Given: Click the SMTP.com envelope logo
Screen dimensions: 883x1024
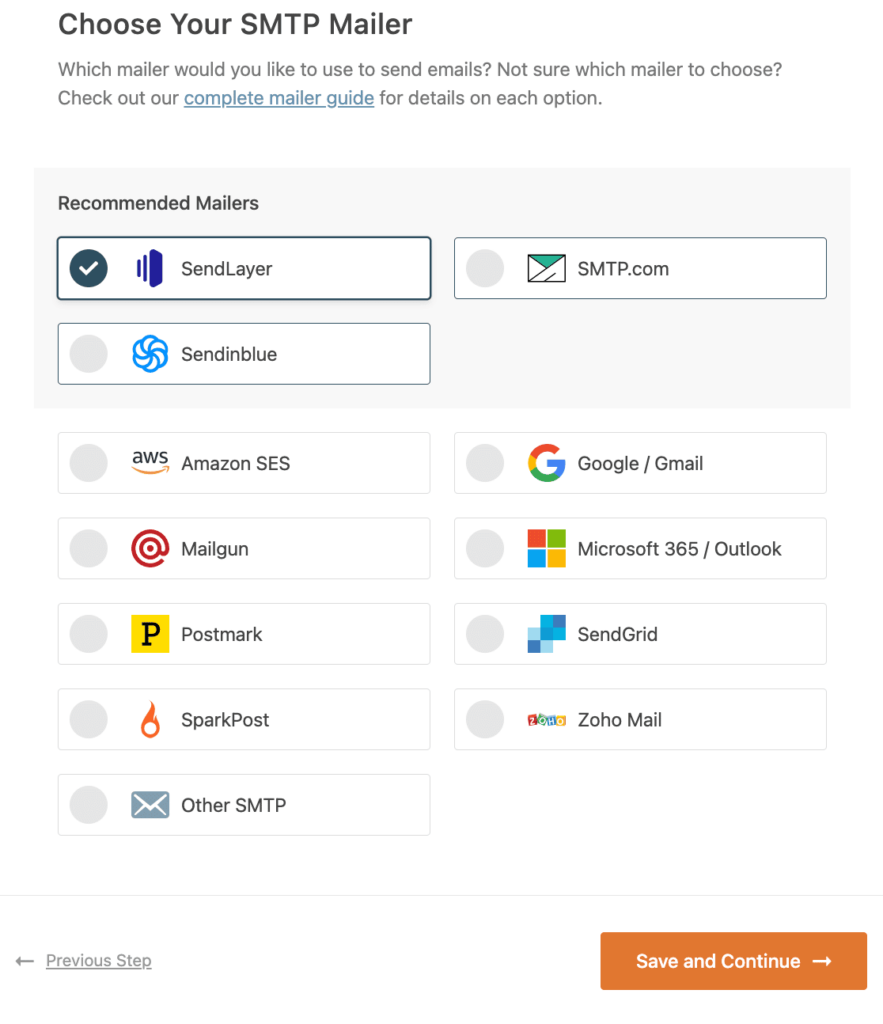Looking at the screenshot, I should point(546,268).
